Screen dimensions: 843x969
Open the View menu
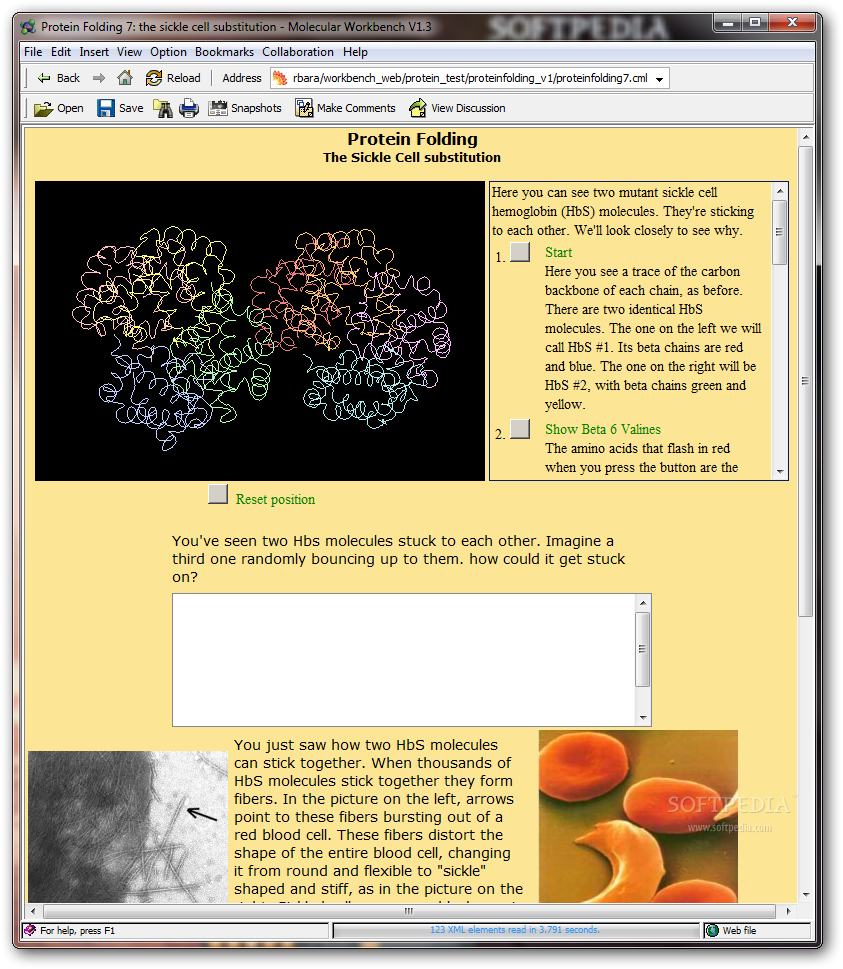click(129, 52)
